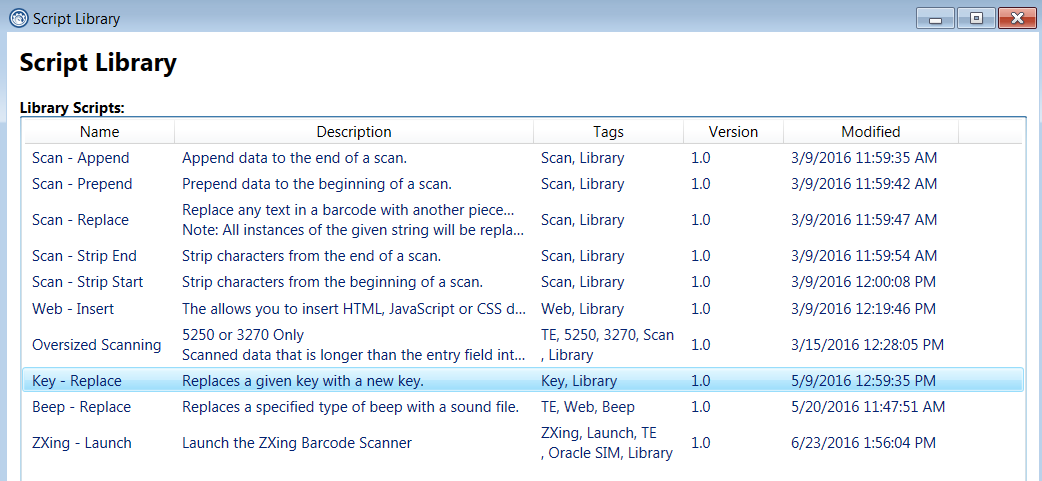Select the Scan - Append script row
This screenshot has height=481, width=1042.
pyautogui.click(x=80, y=158)
